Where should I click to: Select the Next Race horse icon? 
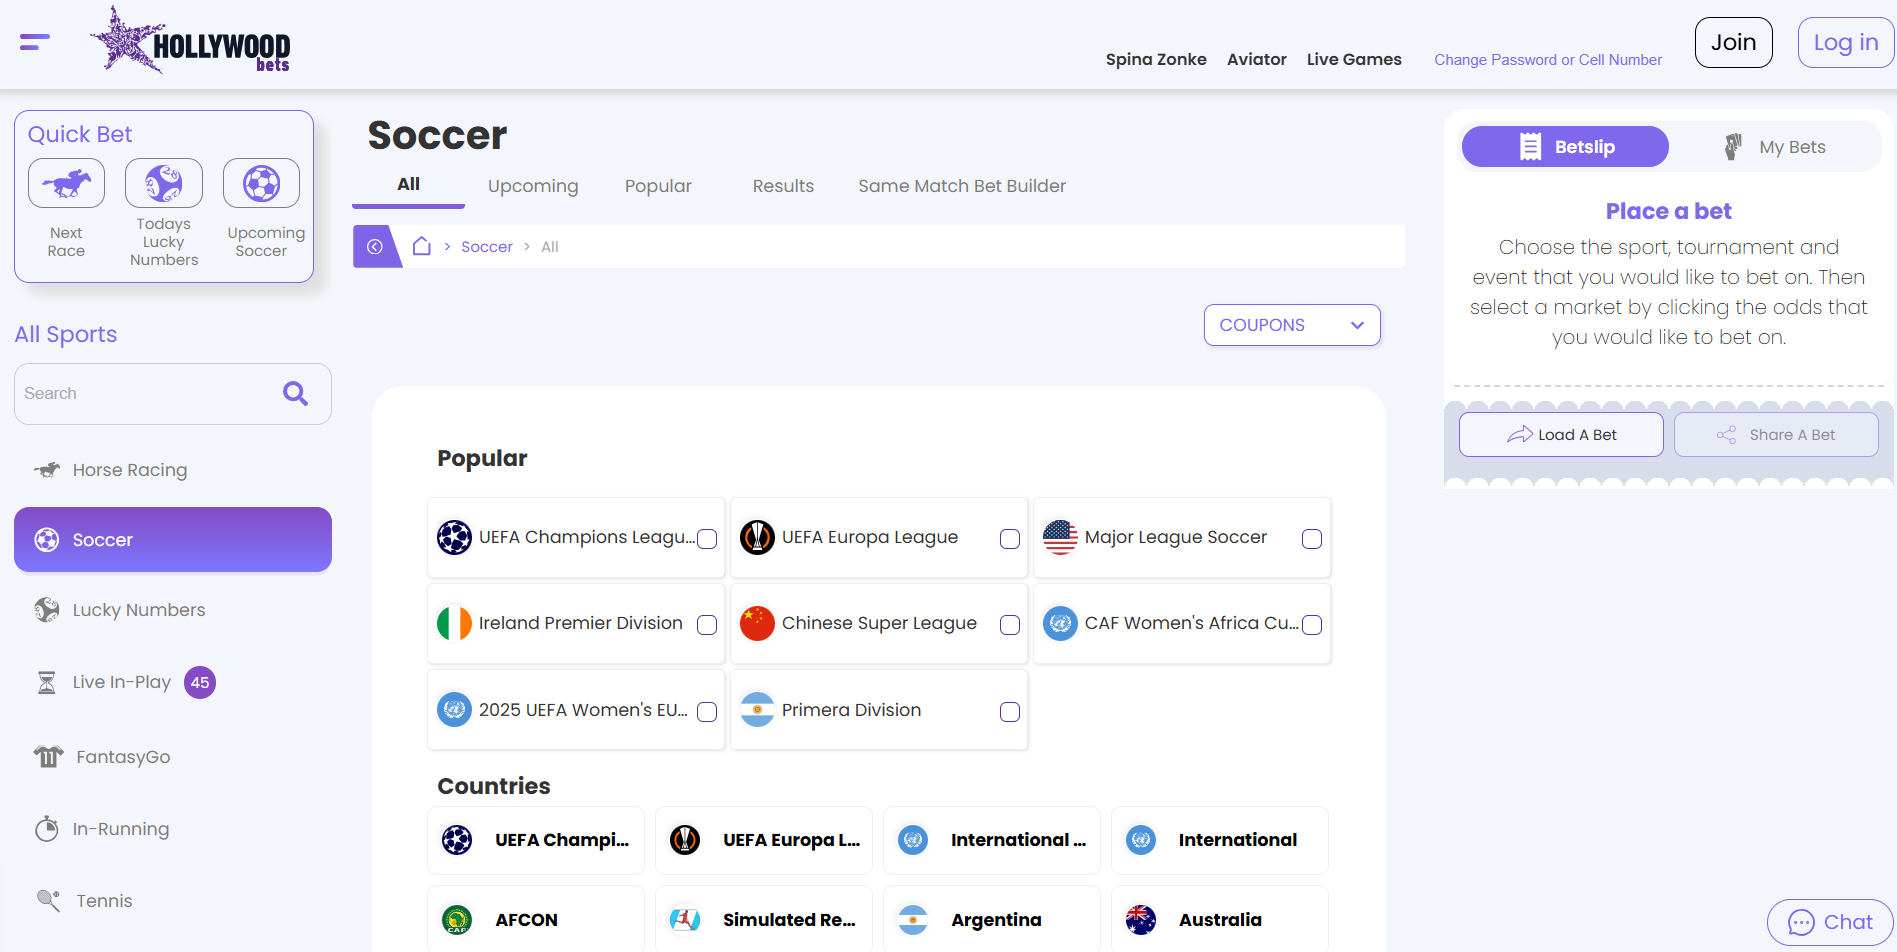pyautogui.click(x=66, y=183)
